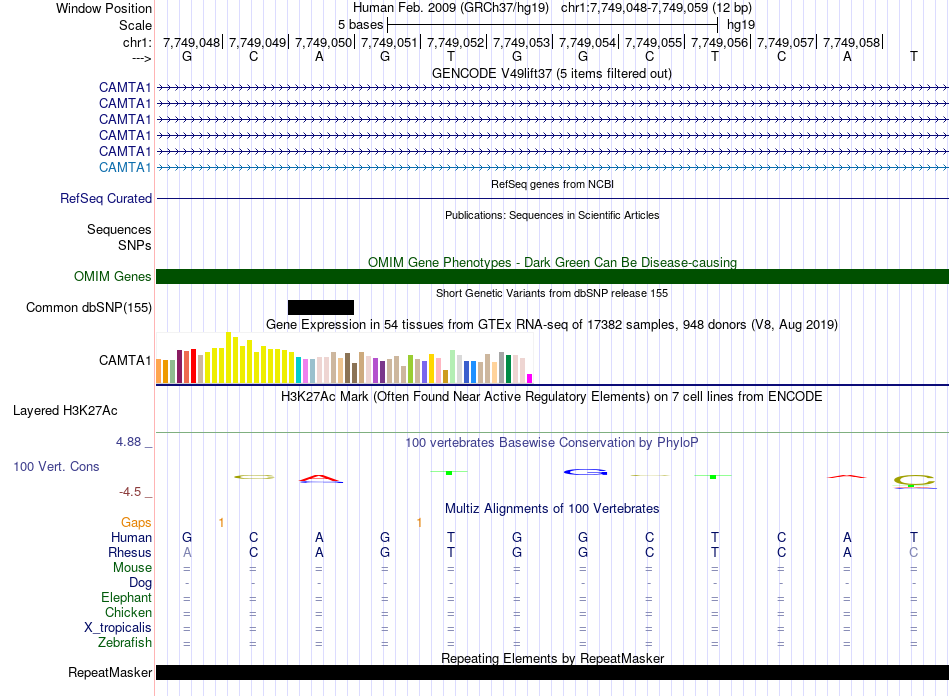Click the Common dbSNP(155) track label
Viewport: 950px width, 696px height.
pyautogui.click(x=89, y=308)
